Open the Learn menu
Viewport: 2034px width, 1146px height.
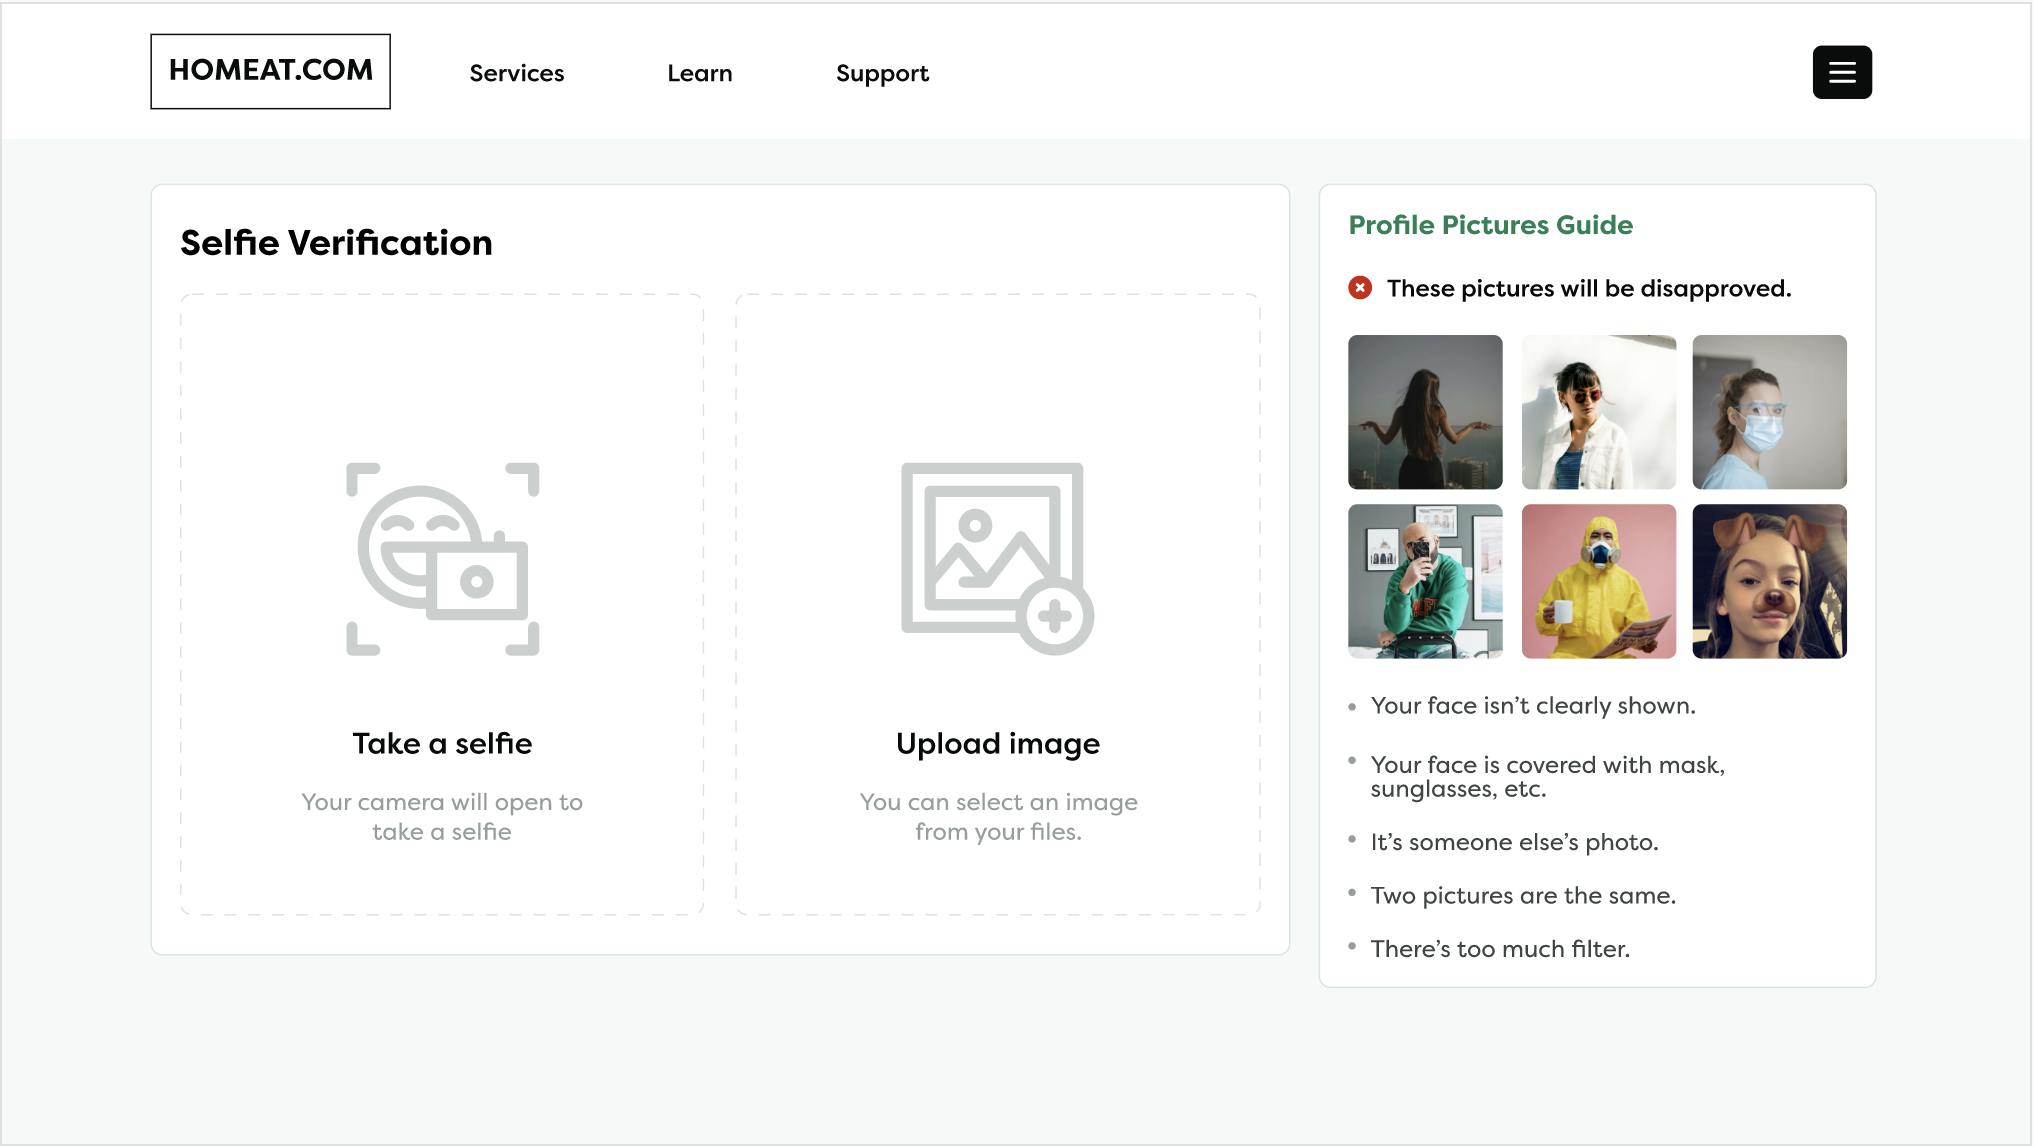click(x=699, y=73)
